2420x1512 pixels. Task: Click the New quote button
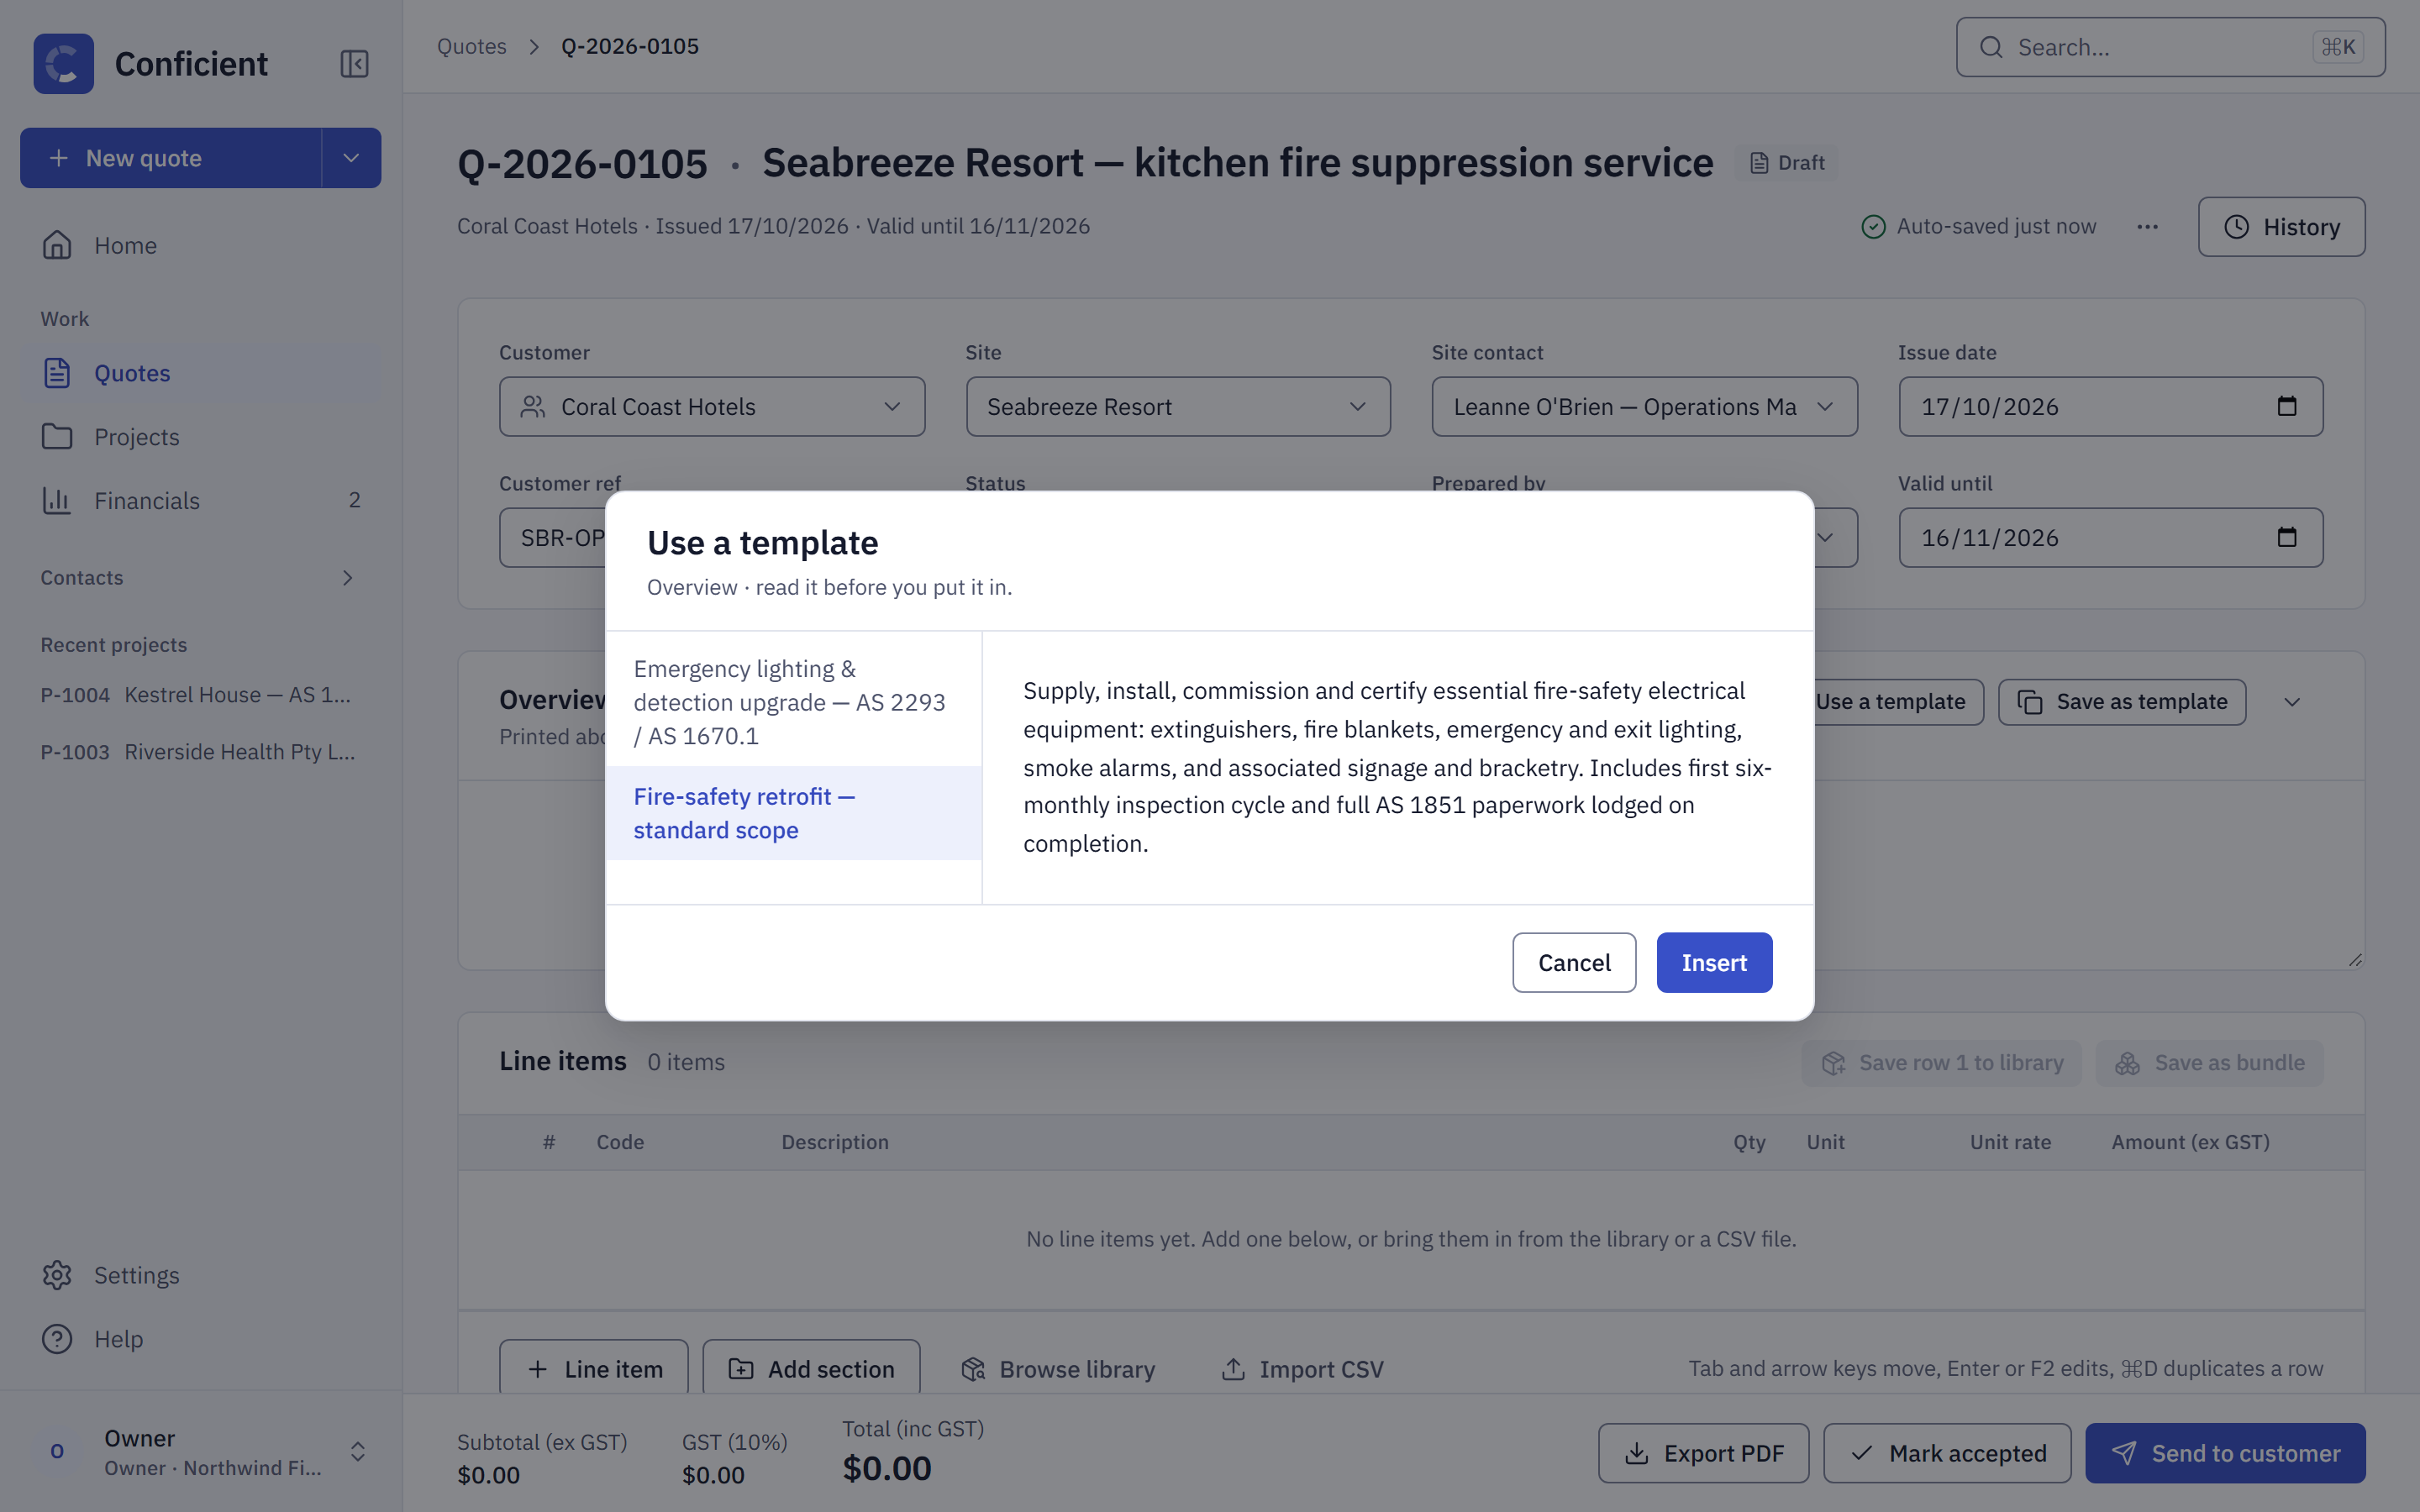coord(171,158)
